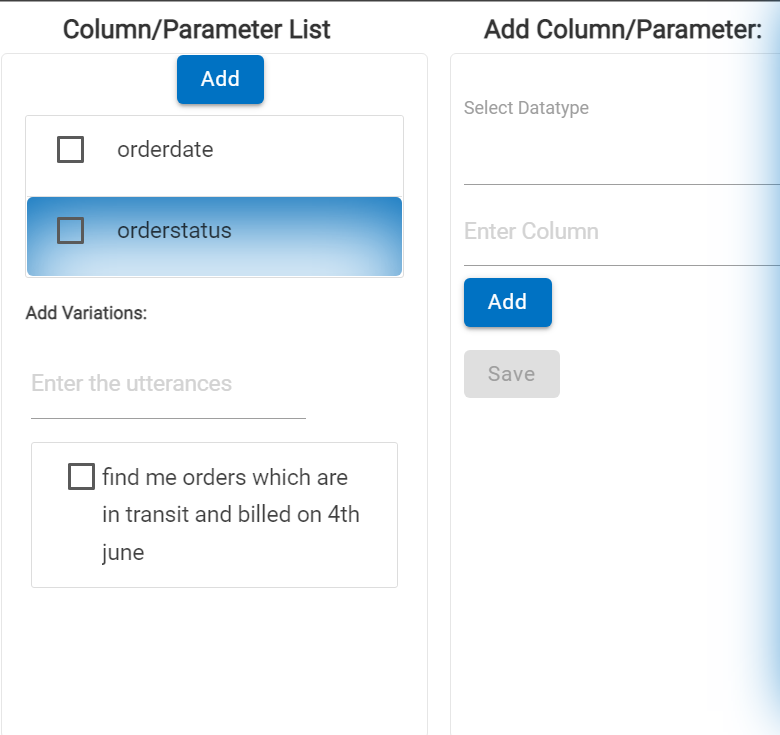
Task: Click the Column/Parameter List heading
Action: (x=197, y=29)
